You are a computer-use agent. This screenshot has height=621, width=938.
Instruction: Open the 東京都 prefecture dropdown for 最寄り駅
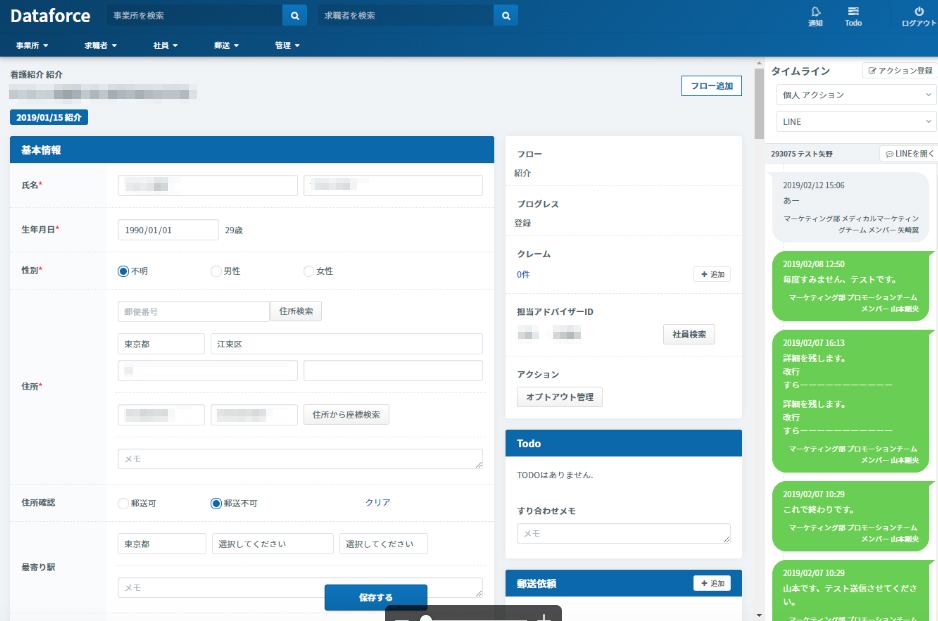[161, 544]
